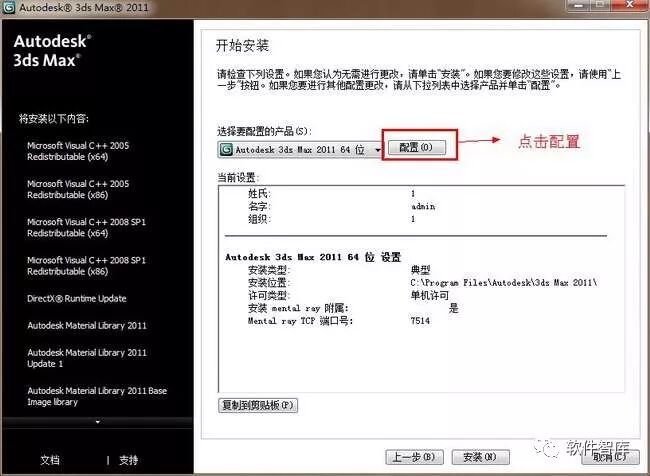
Task: Click the 3ds Max icon in product dropdown
Action: point(226,150)
